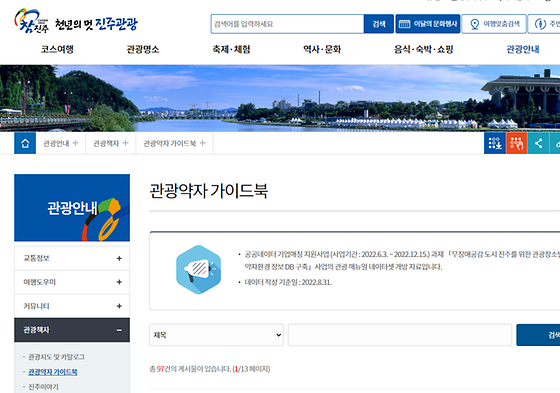This screenshot has width=560, height=393.
Task: Expand the 커뮤니티 sidebar section
Action: [72, 306]
